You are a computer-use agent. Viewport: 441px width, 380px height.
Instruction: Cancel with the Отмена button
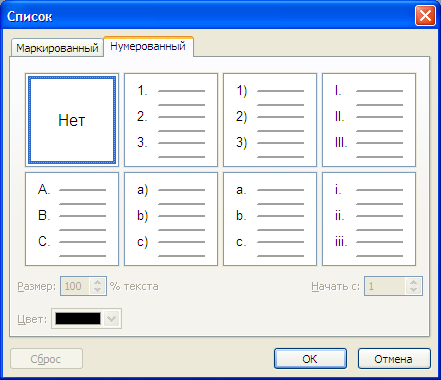pos(394,359)
